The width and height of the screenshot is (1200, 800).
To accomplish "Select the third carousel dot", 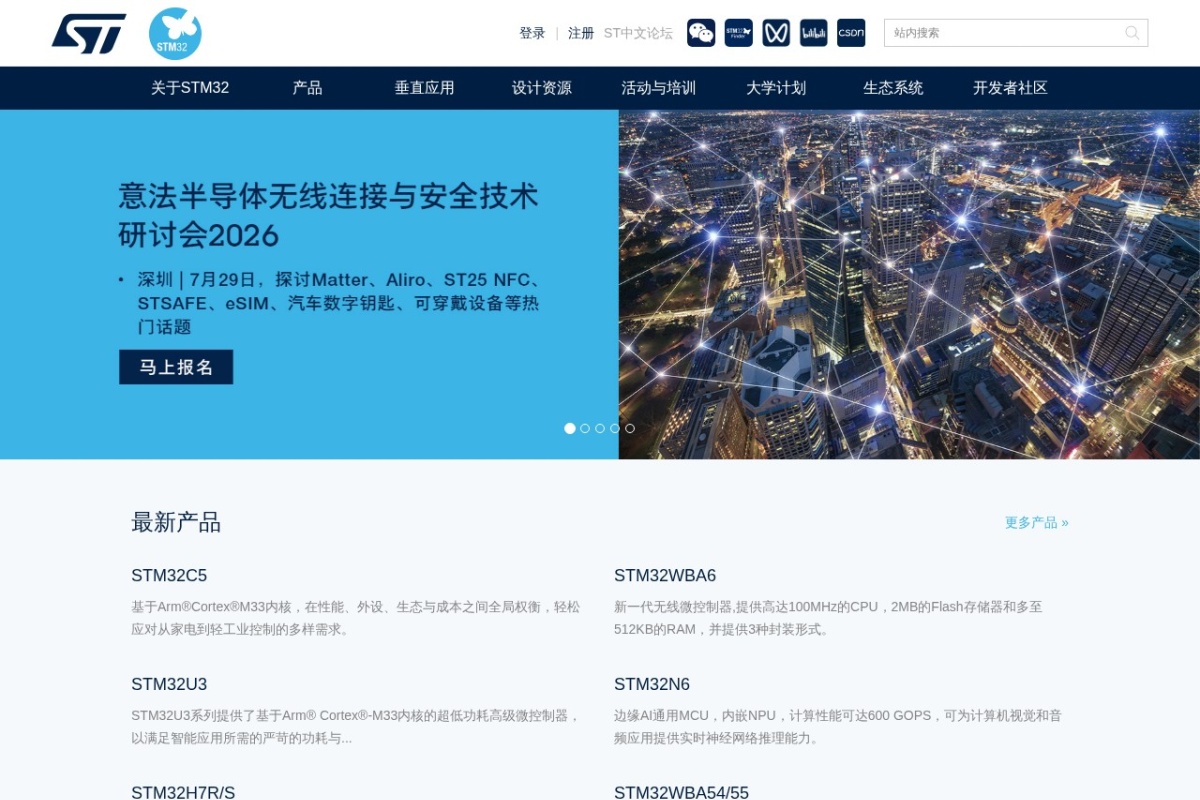I will [600, 428].
